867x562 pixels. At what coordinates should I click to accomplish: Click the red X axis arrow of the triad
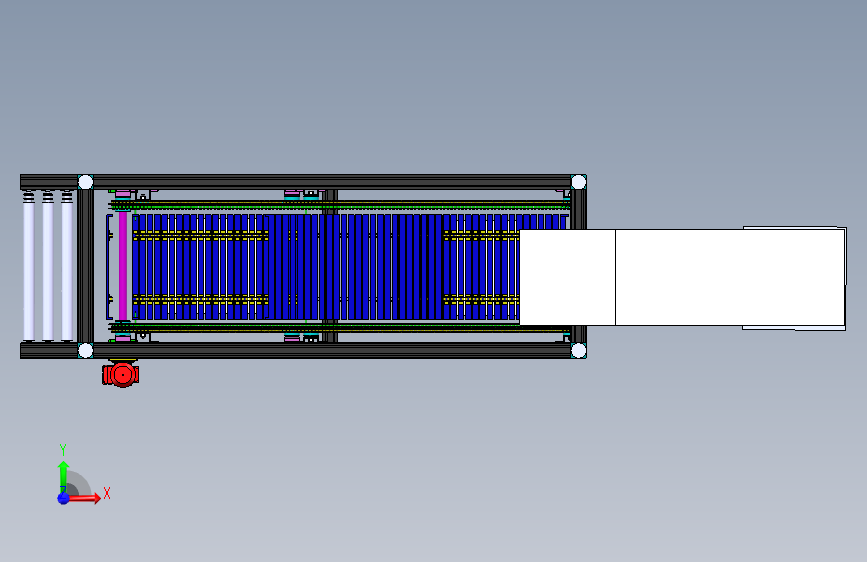click(x=84, y=498)
